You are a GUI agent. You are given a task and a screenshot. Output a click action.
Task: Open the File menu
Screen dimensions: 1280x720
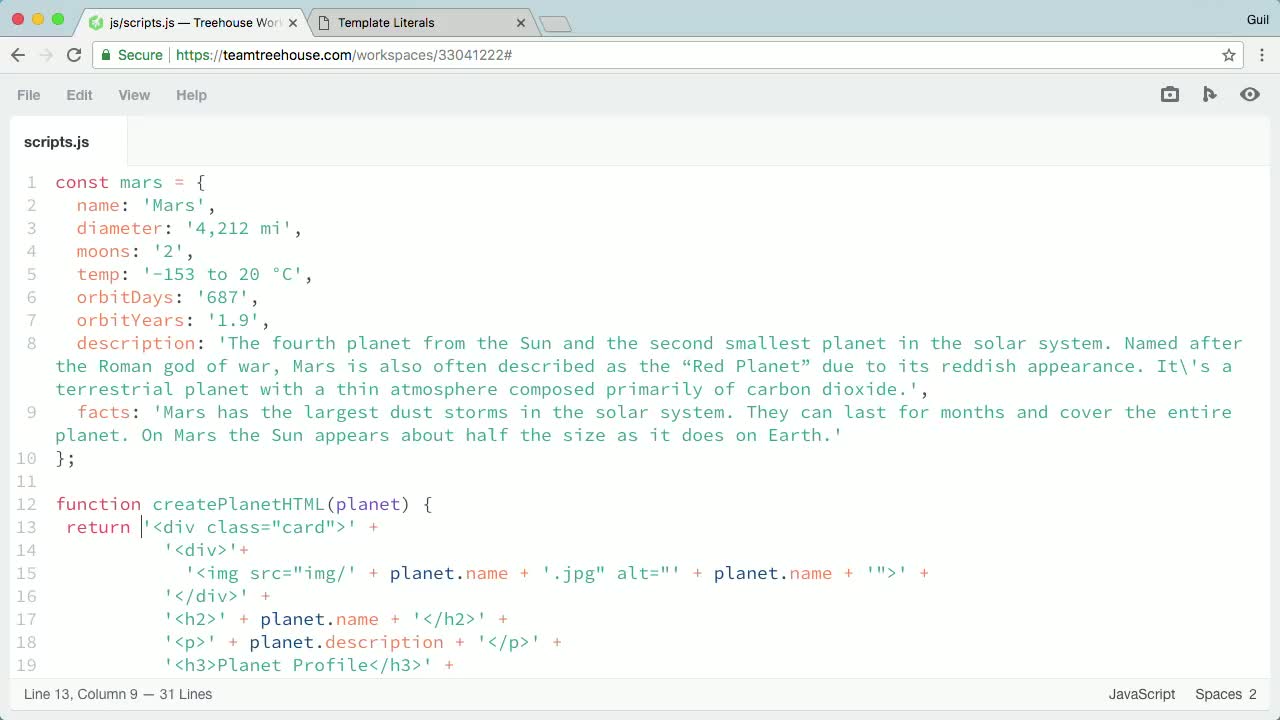28,95
